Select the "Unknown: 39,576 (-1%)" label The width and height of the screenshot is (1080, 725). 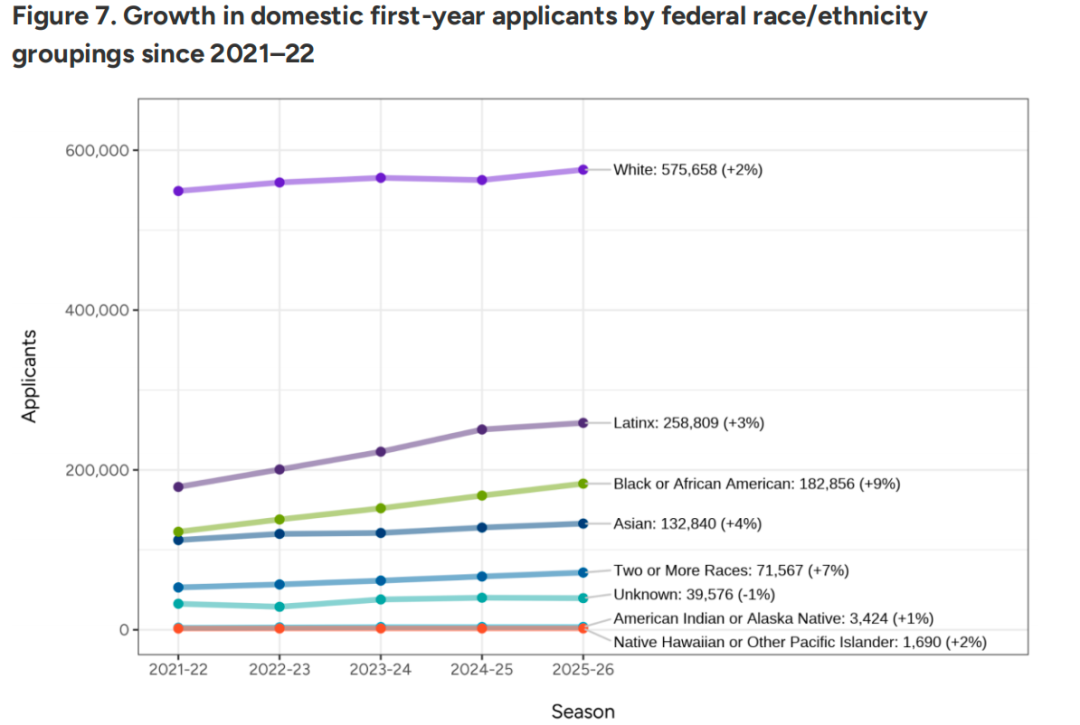pyautogui.click(x=694, y=595)
